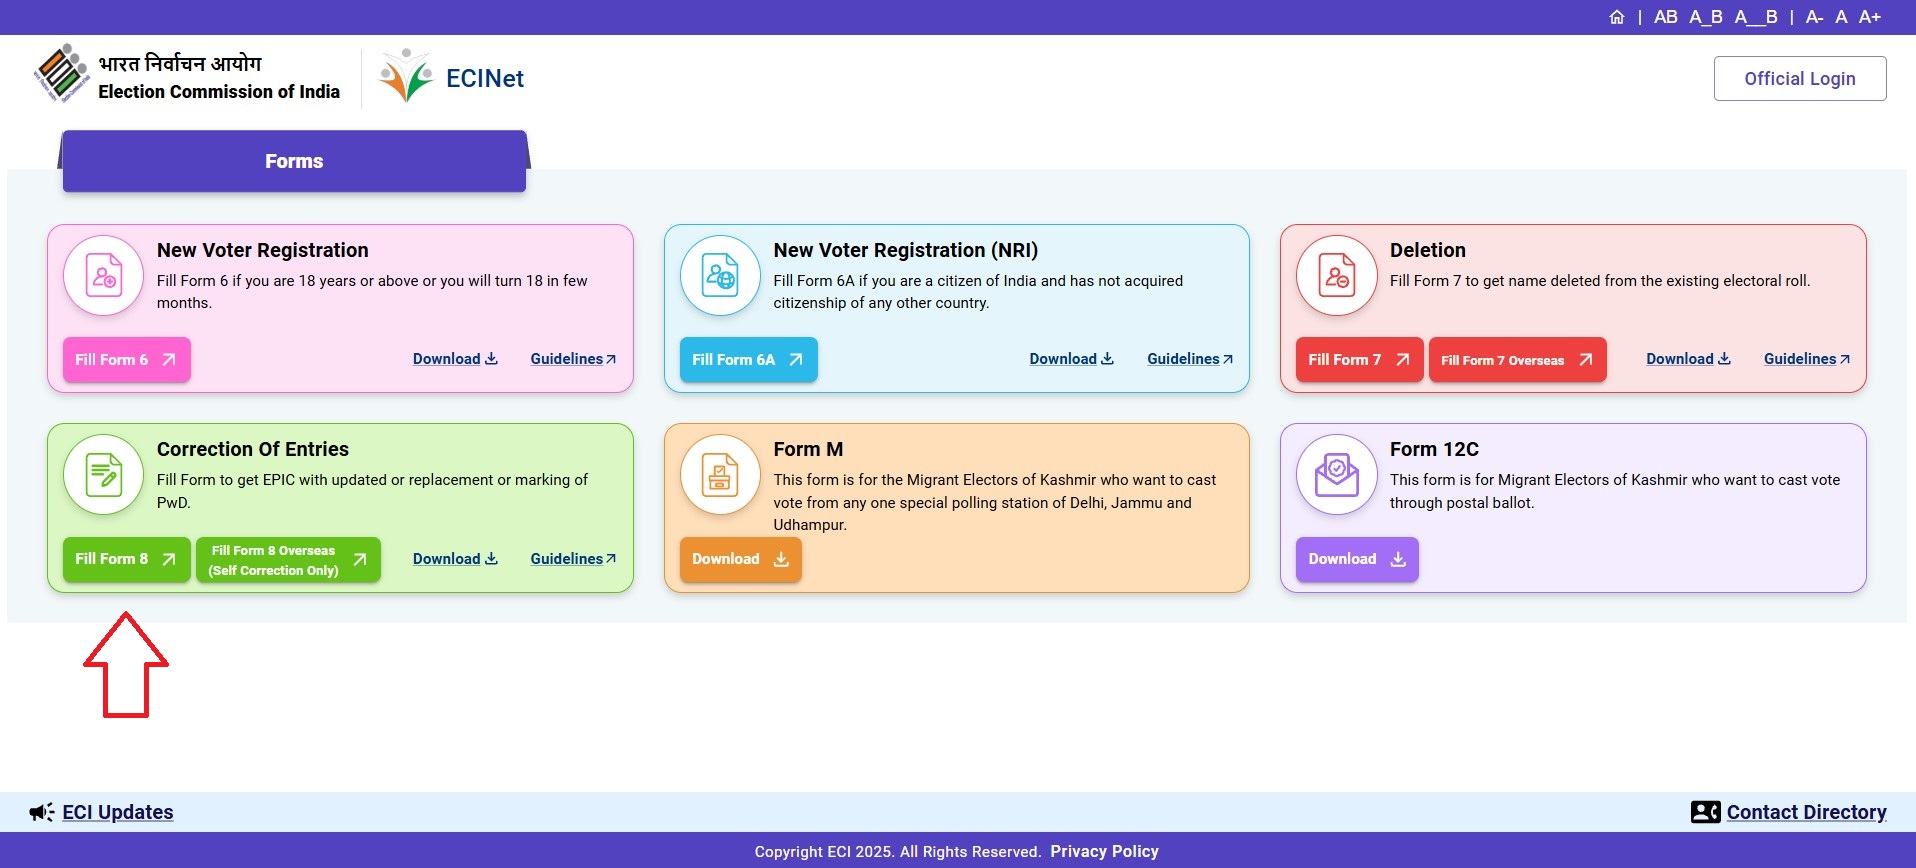
Task: Choose the A__B widest letter spacing option
Action: pyautogui.click(x=1755, y=17)
